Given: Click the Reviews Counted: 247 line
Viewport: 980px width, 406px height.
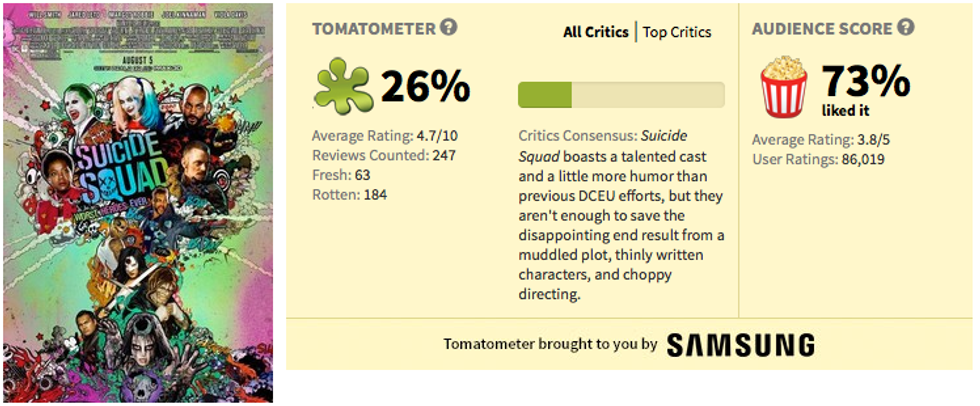Looking at the screenshot, I should (x=385, y=155).
